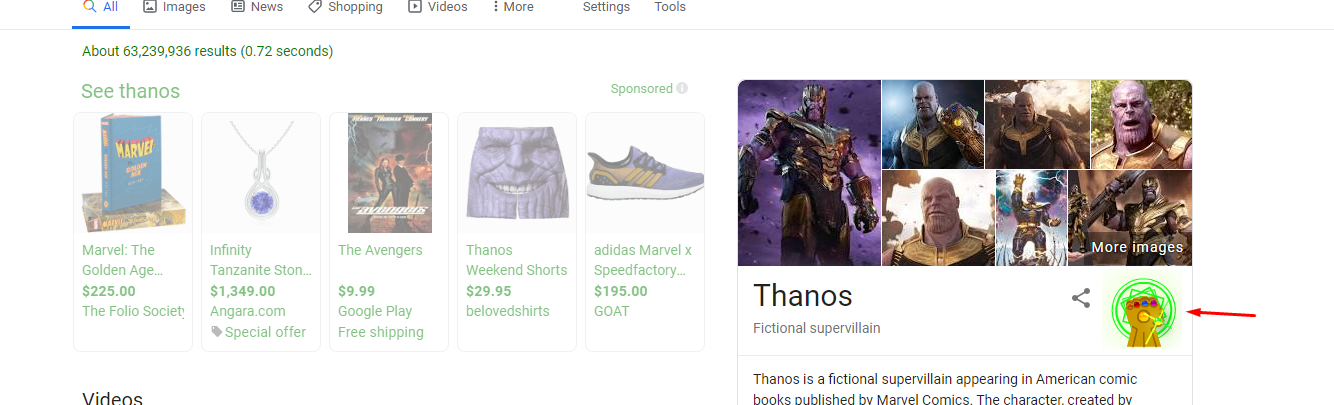Go to the Videos search tab
This screenshot has width=1334, height=405.
tap(438, 7)
